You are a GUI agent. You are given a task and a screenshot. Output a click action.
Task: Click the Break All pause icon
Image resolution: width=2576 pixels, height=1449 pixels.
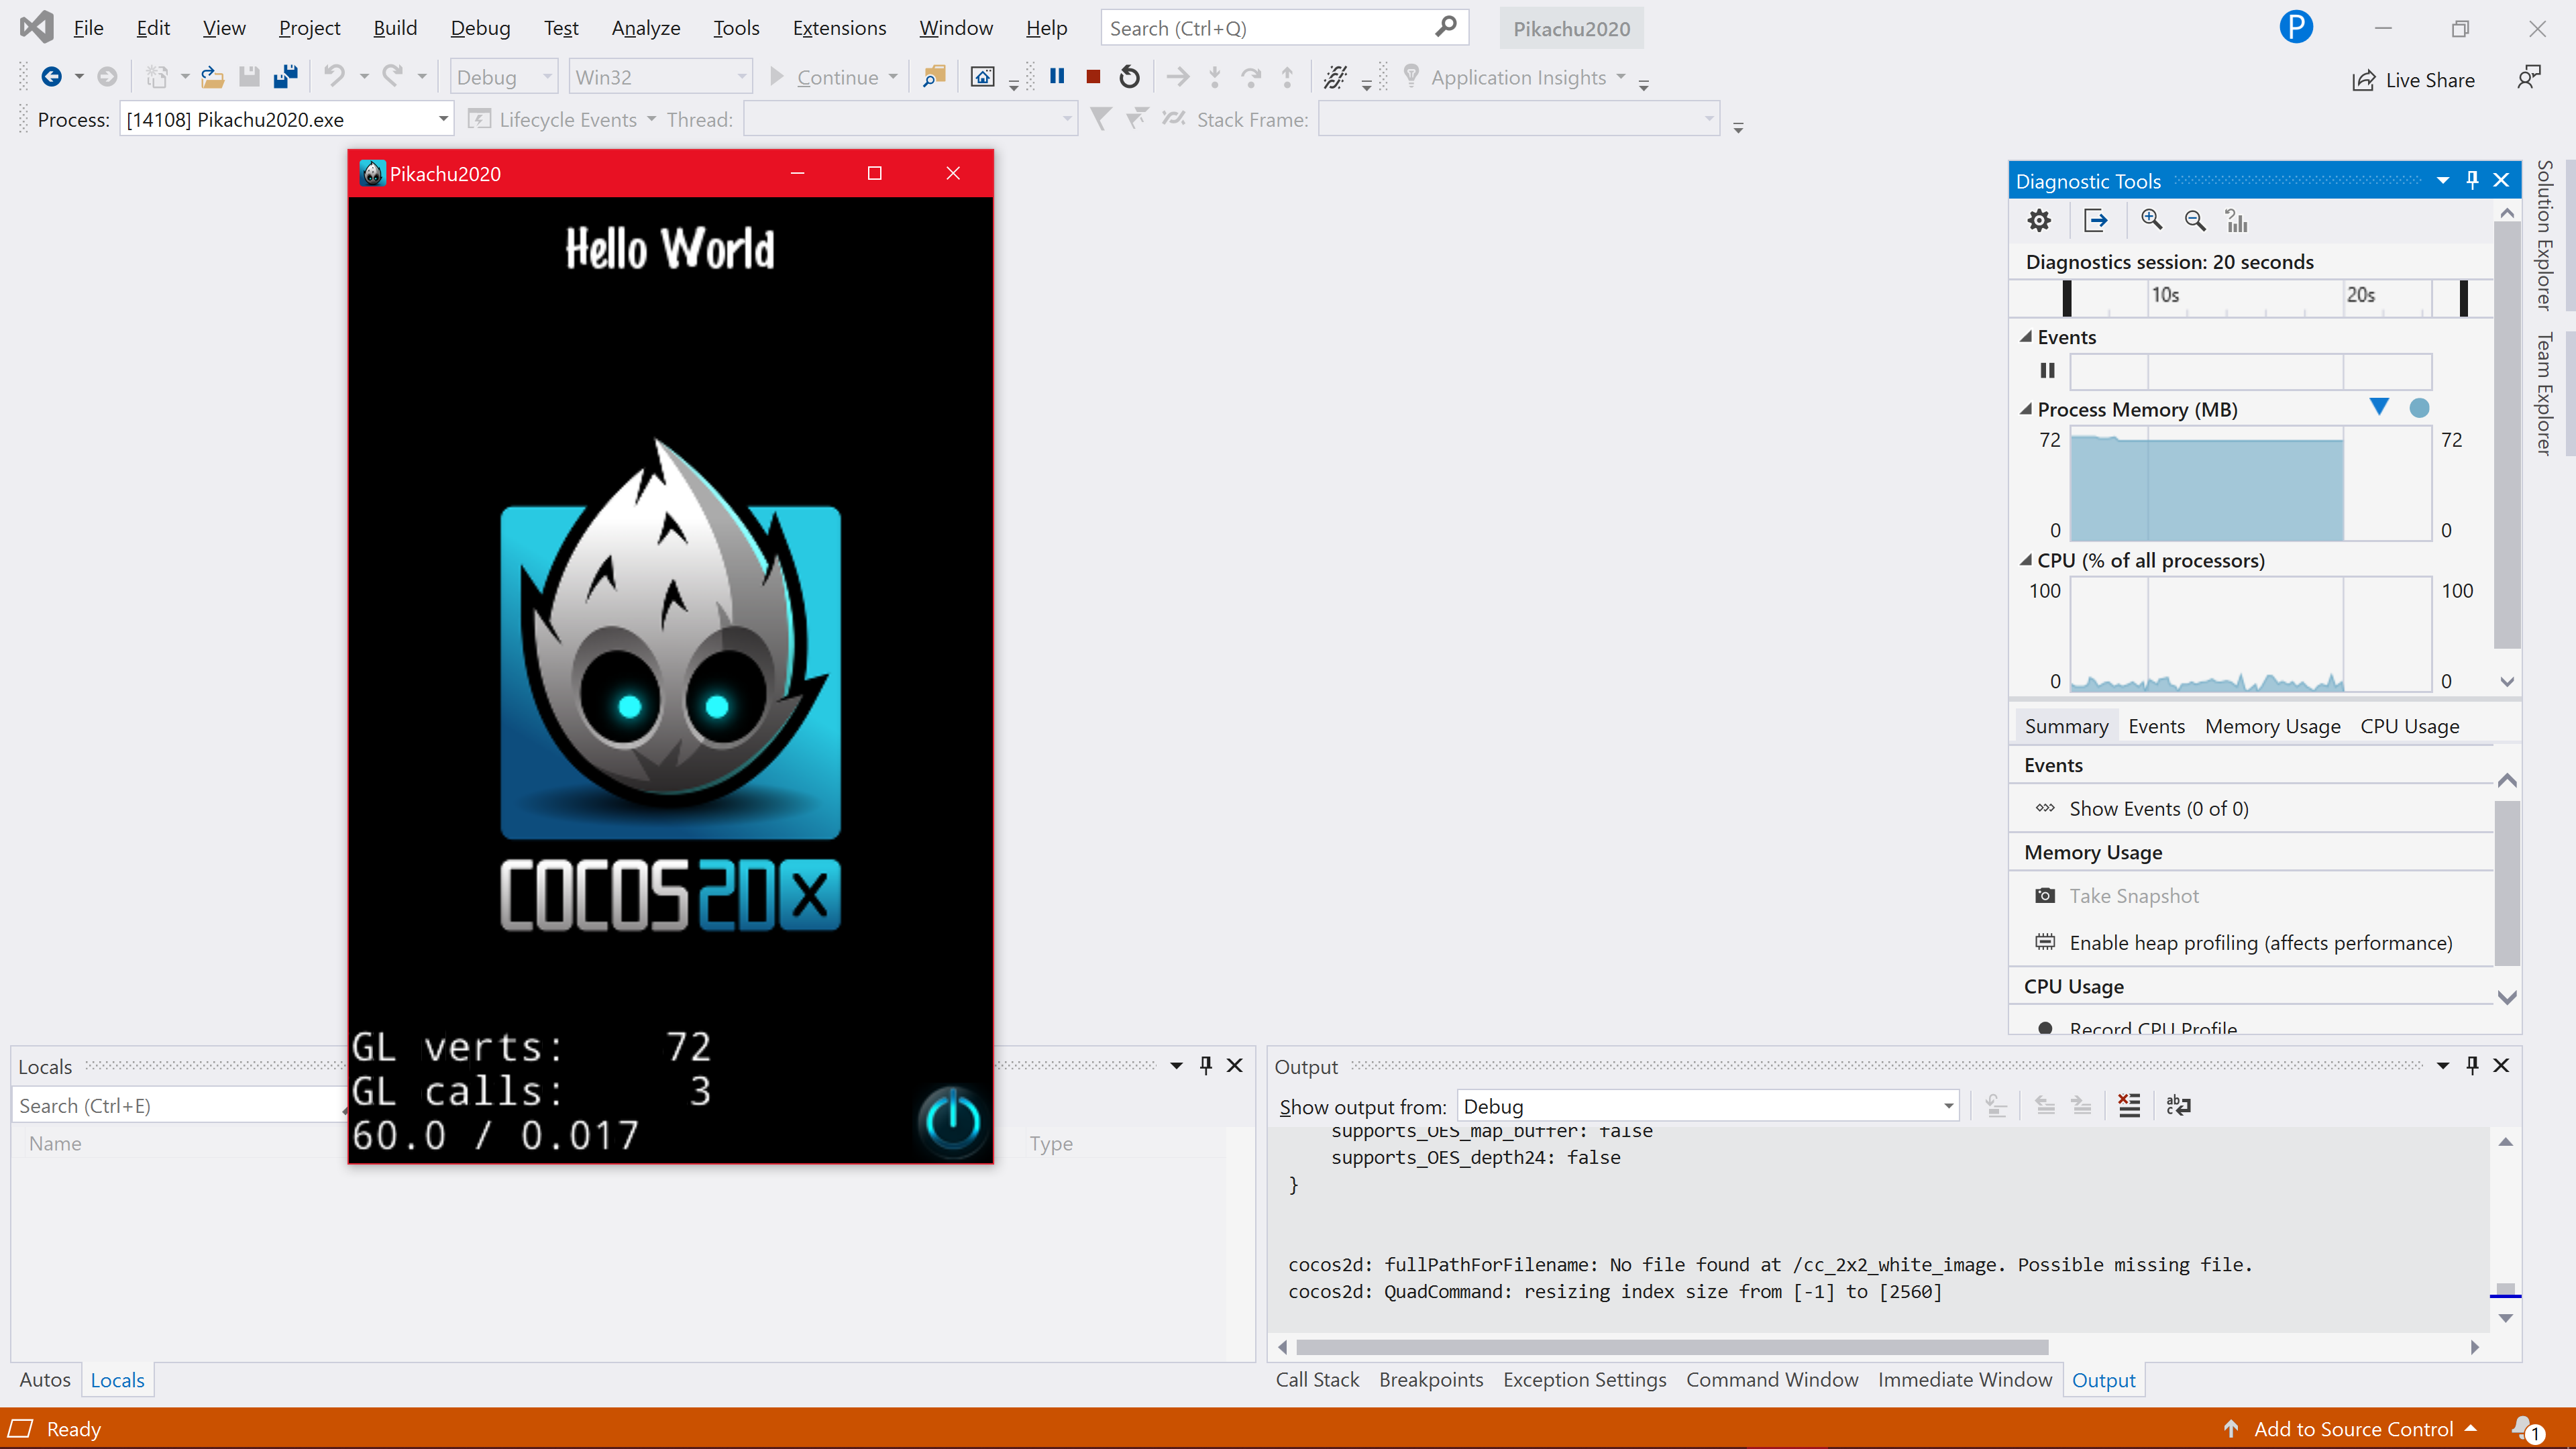tap(1057, 77)
